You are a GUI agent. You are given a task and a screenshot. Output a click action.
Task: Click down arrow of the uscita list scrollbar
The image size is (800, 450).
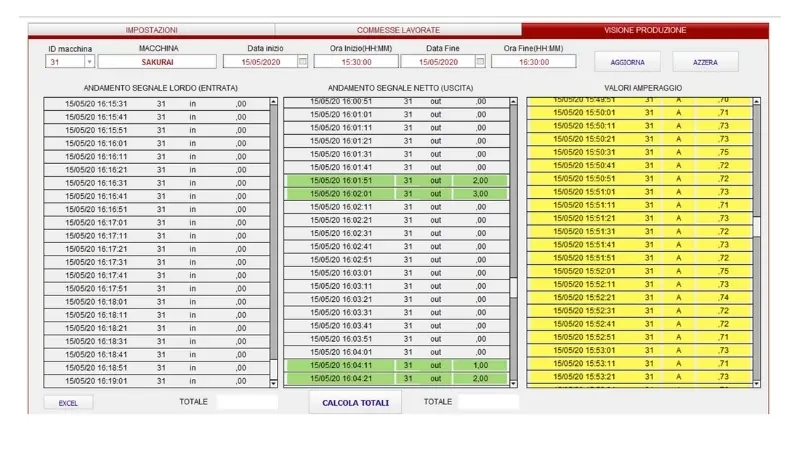click(x=513, y=383)
